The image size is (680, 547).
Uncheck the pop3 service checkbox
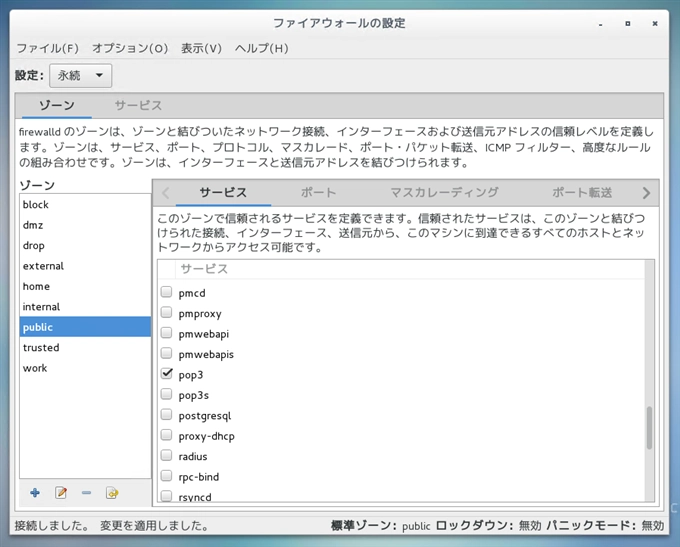[x=167, y=373]
